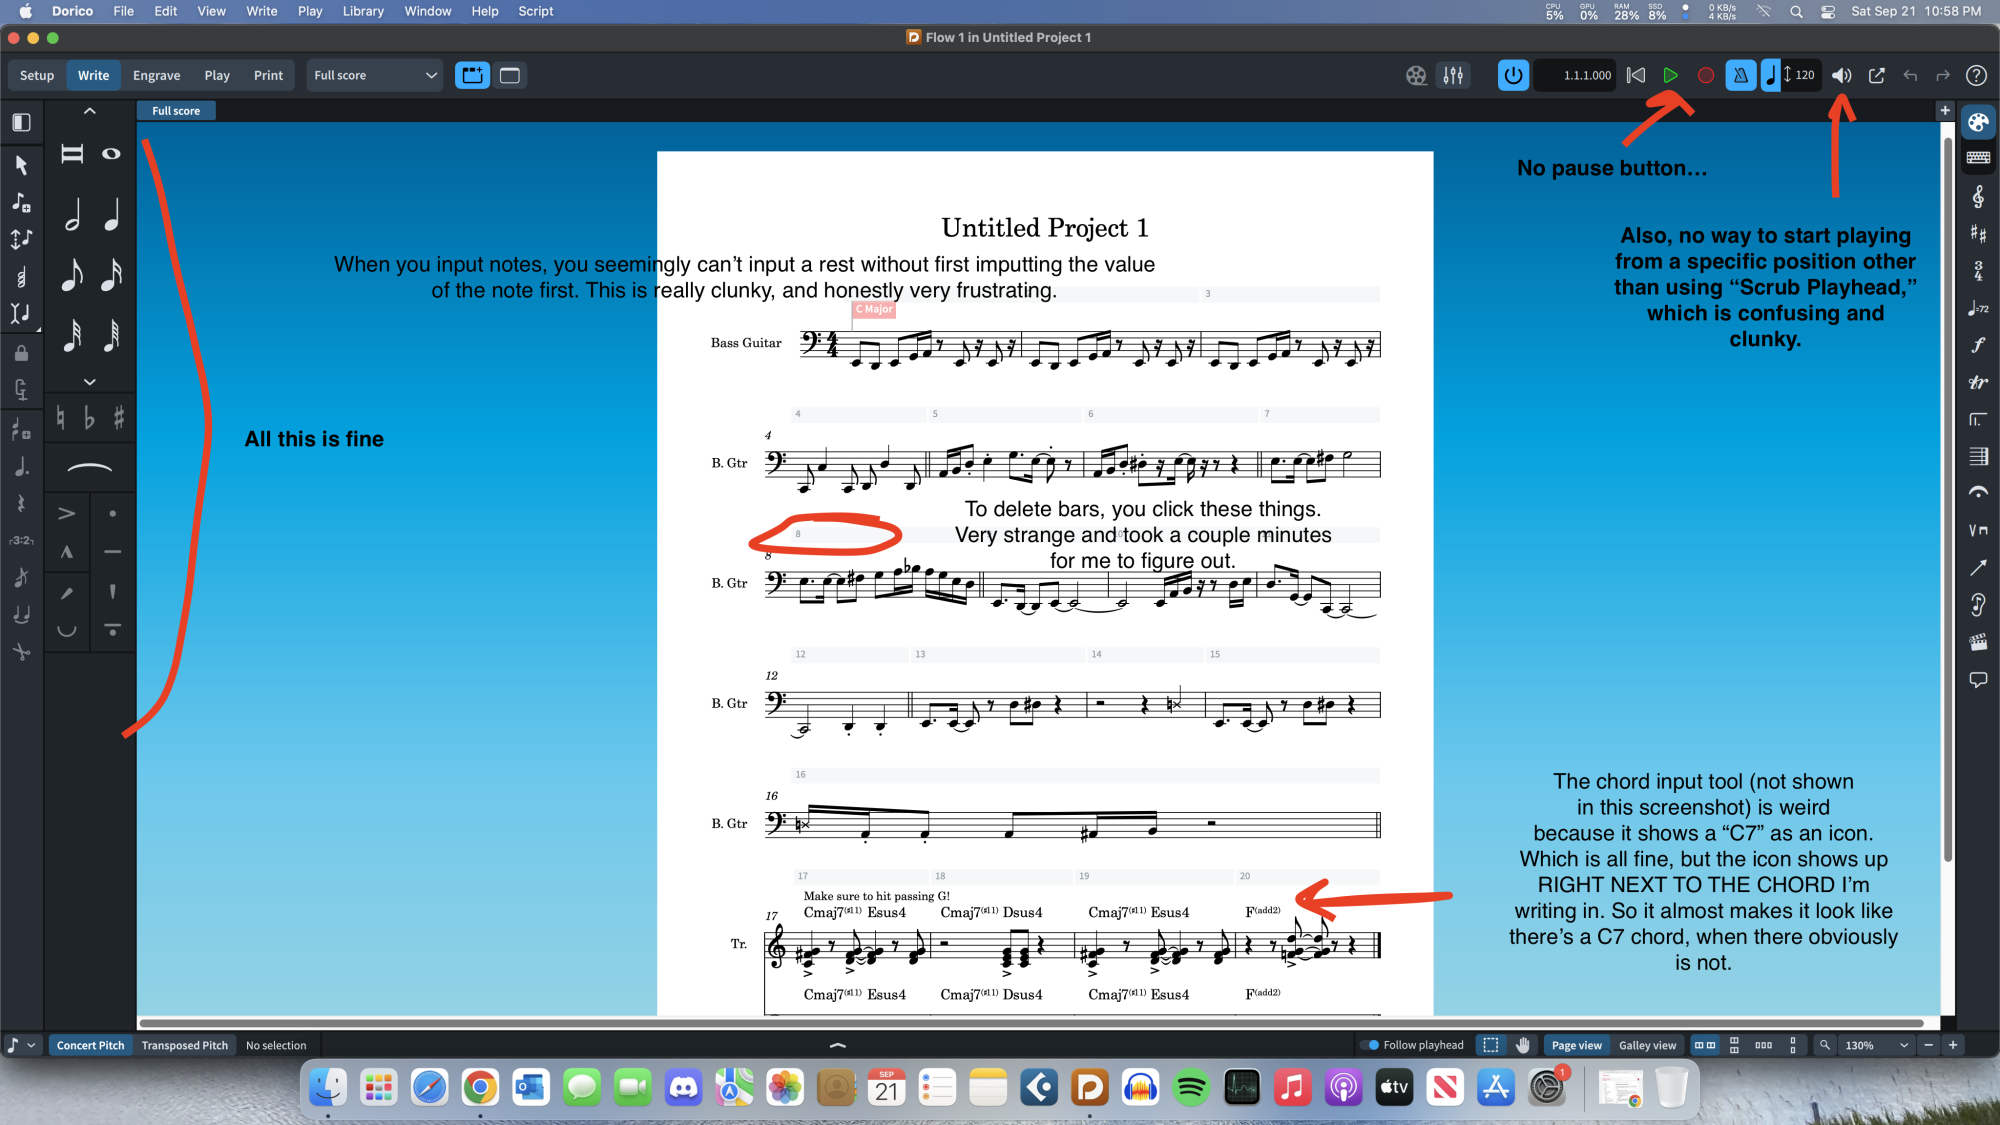Toggle the metronome click button
Viewport: 2000px width, 1125px height.
[1741, 75]
